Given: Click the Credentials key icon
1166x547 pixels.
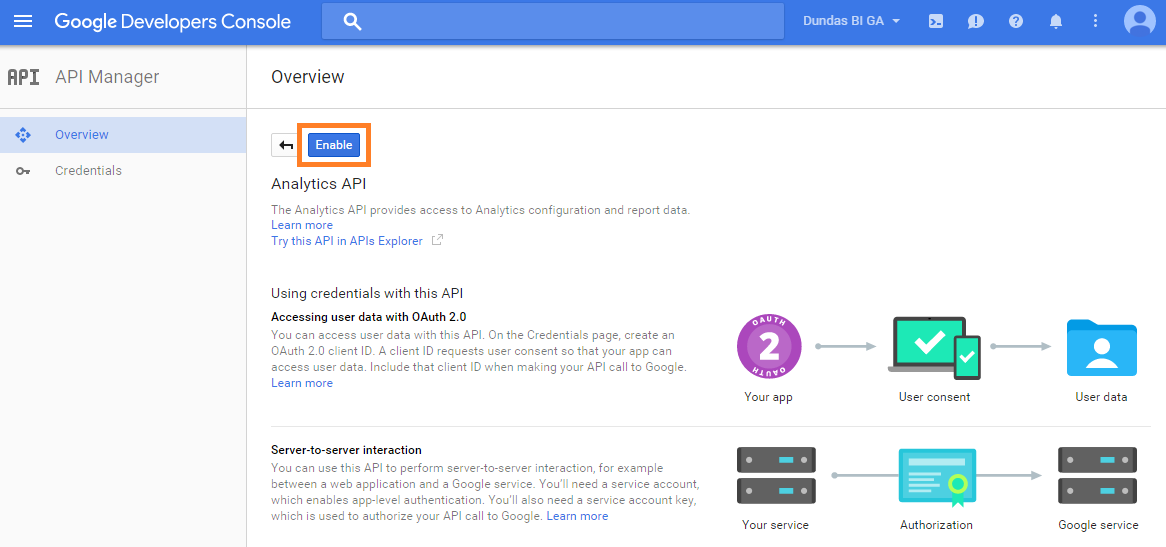Looking at the screenshot, I should click(23, 171).
